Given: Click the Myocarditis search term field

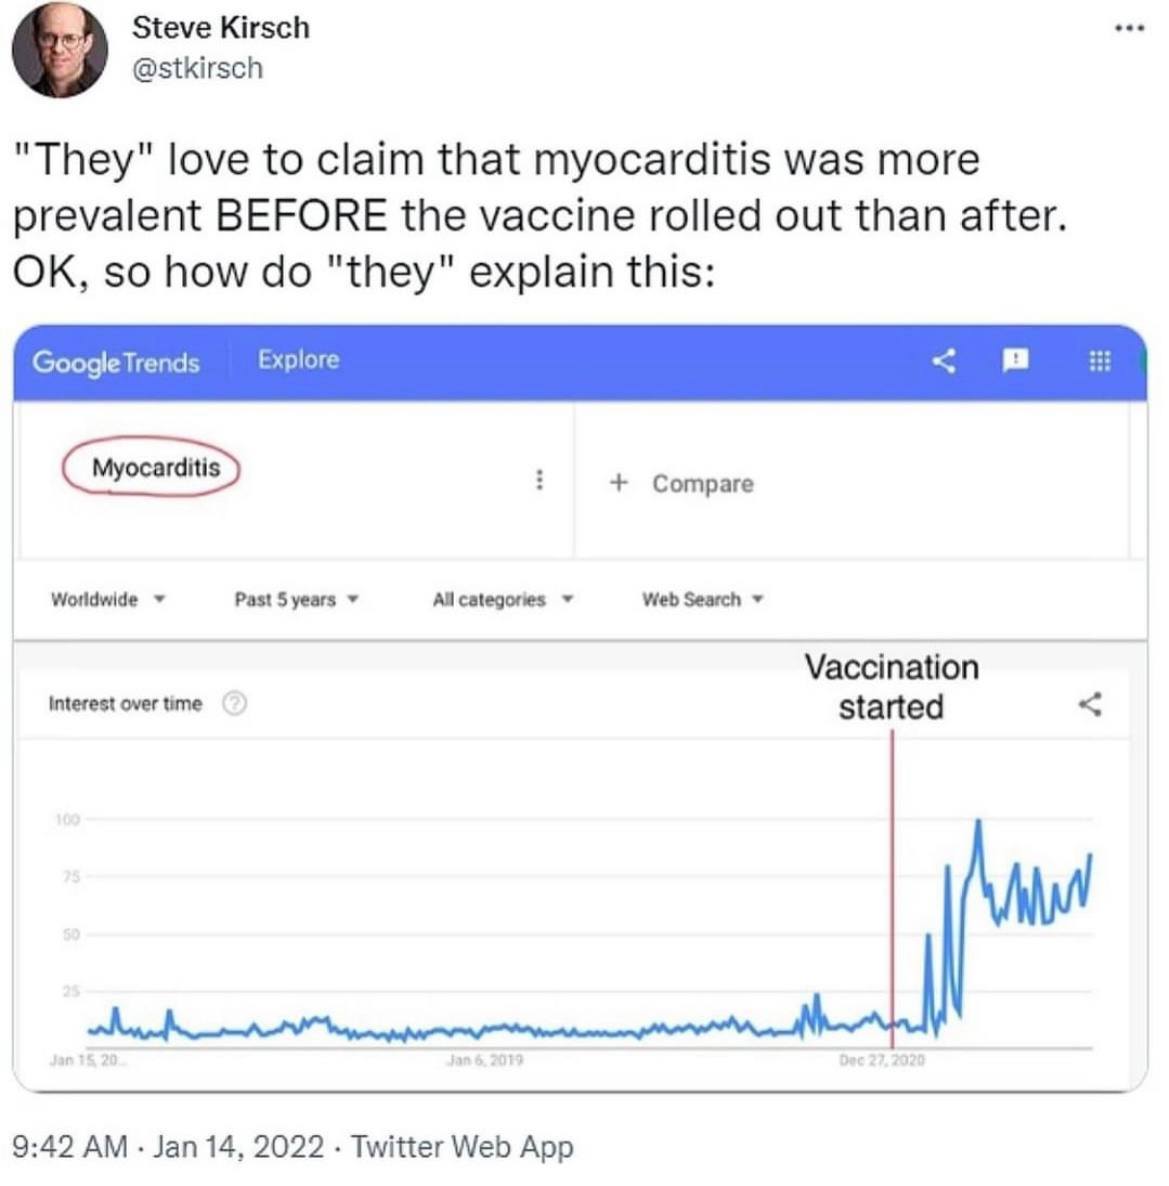Looking at the screenshot, I should coord(155,467).
